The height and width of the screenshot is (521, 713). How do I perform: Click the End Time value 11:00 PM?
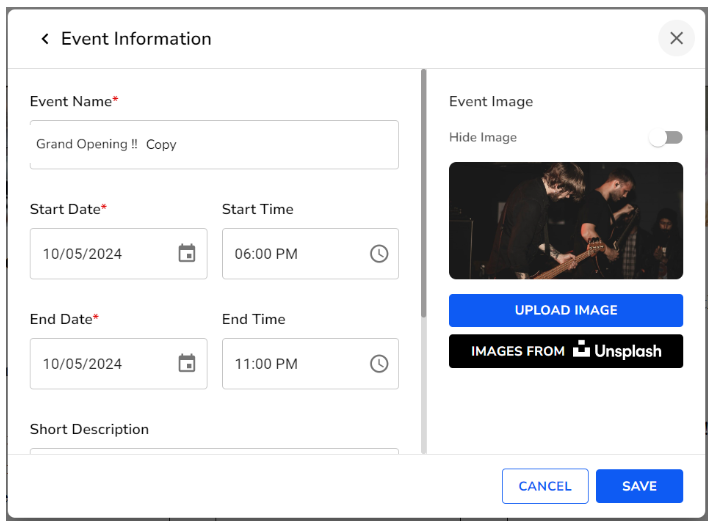coord(267,364)
